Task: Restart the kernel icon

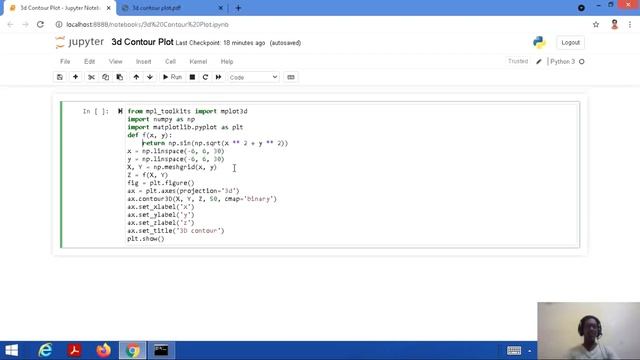Action: pyautogui.click(x=205, y=77)
